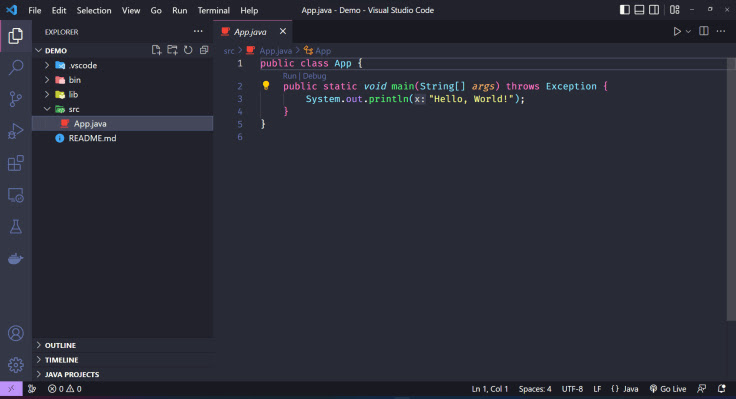Open notifications bell in status bar
The image size is (736, 399).
click(x=721, y=389)
